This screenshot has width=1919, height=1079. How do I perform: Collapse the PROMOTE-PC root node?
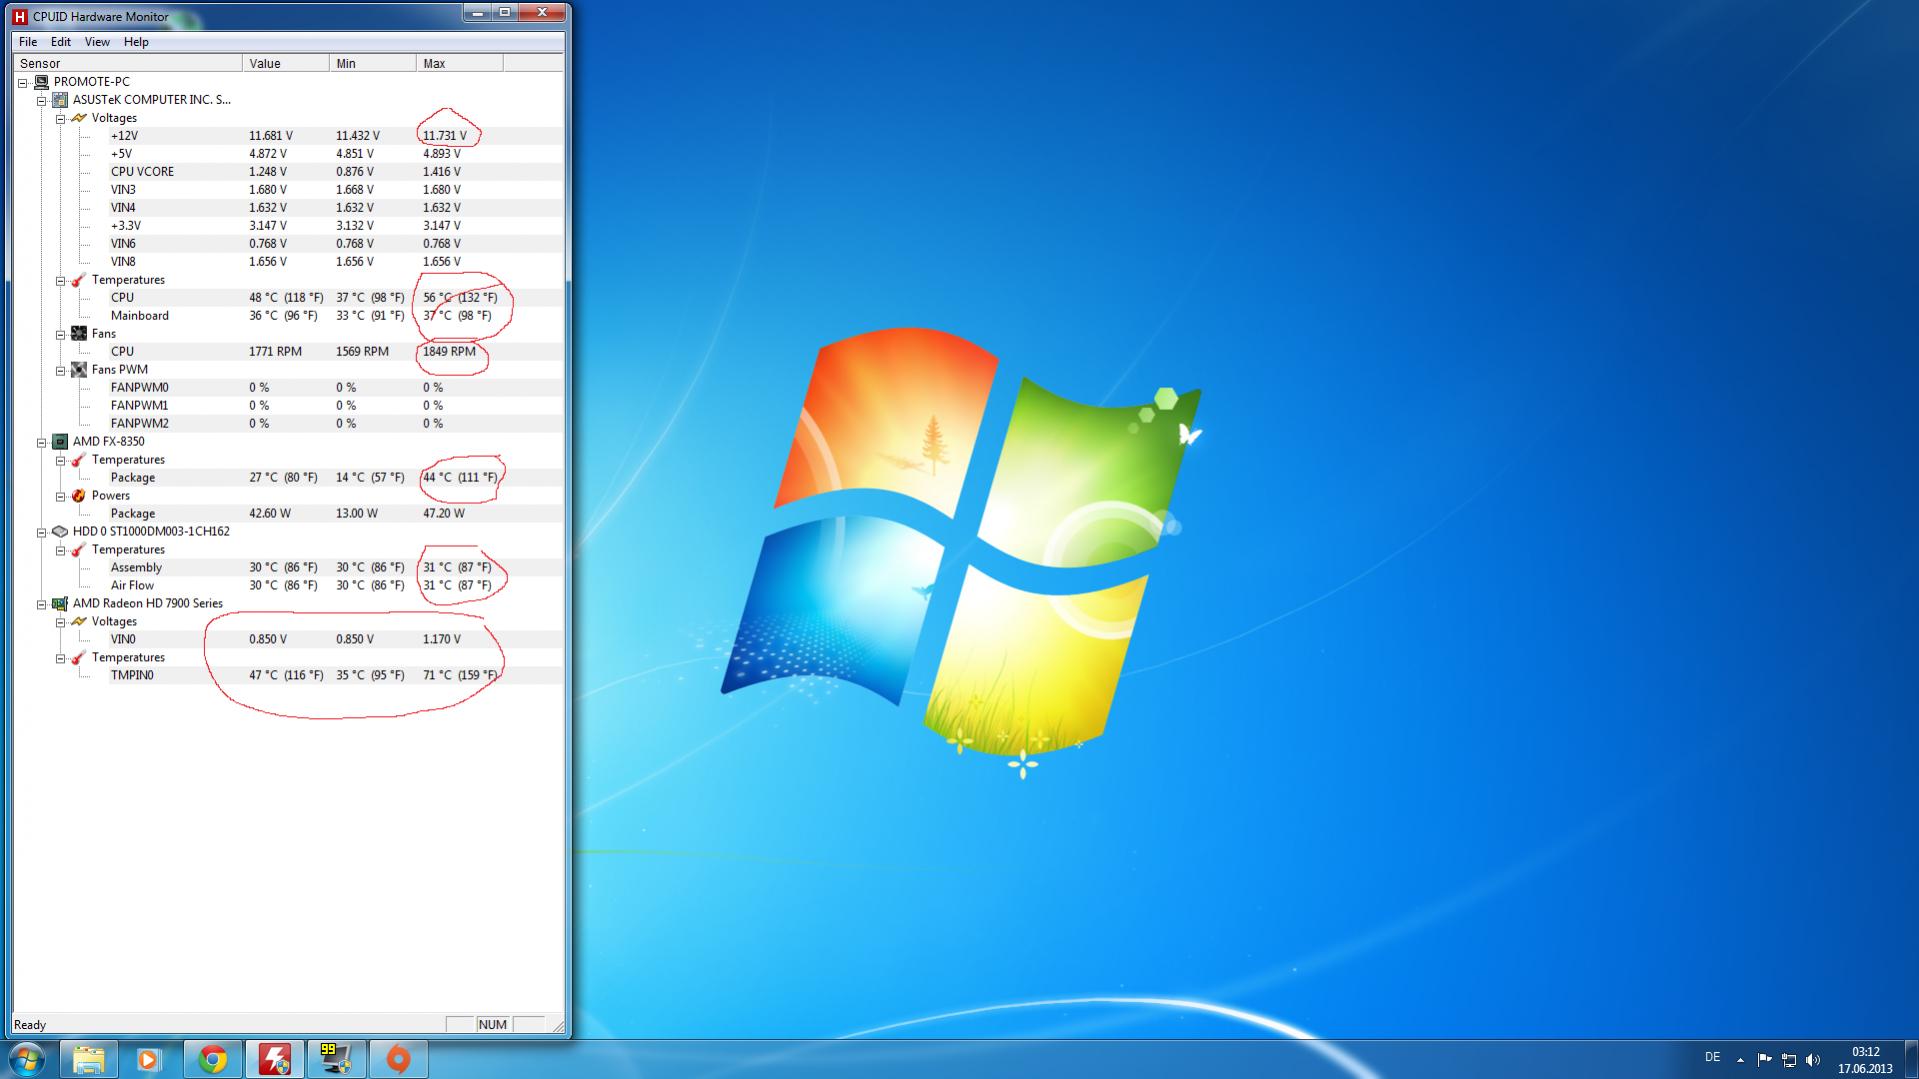tap(23, 82)
